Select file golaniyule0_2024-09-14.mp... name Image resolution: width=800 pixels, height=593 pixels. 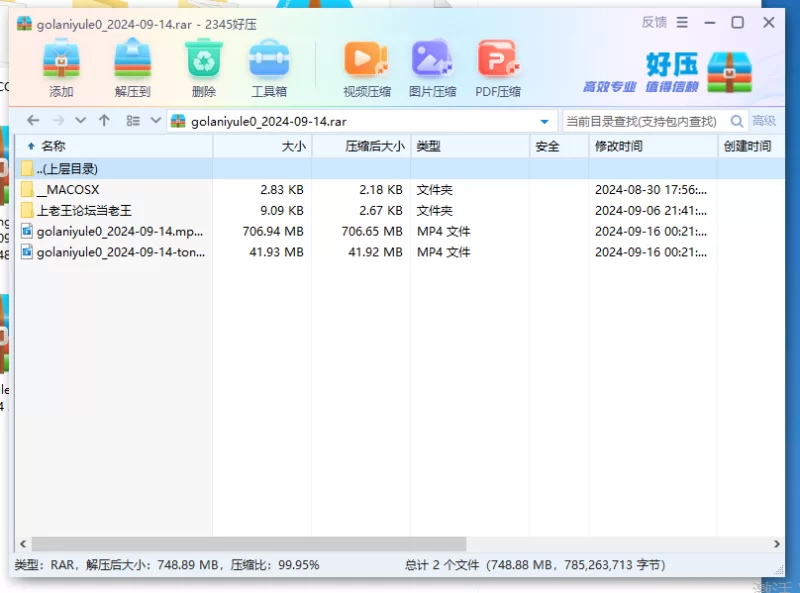click(120, 232)
